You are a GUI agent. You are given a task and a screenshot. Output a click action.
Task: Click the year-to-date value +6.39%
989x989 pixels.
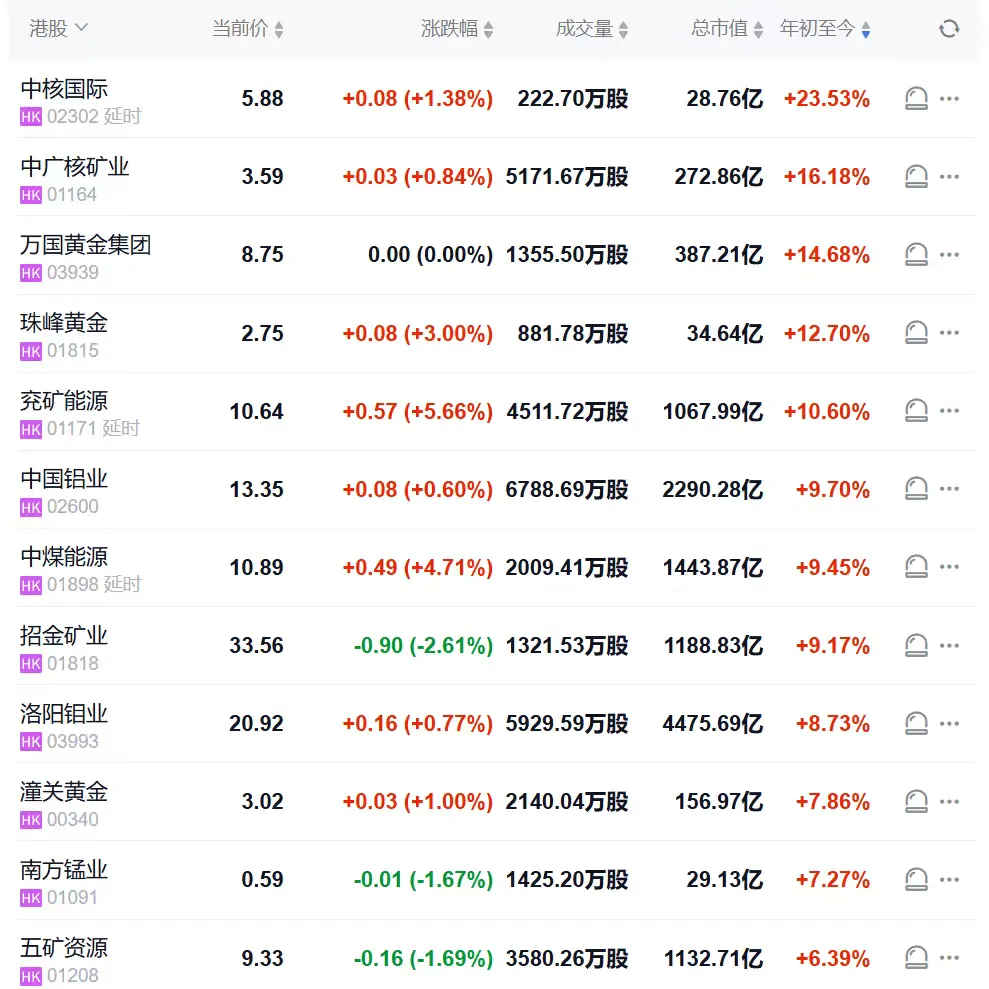pyautogui.click(x=833, y=958)
